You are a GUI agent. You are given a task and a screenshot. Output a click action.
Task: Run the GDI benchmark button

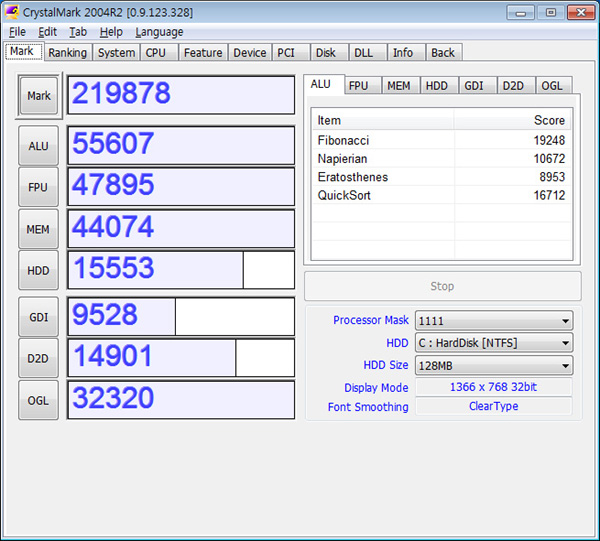tap(38, 317)
